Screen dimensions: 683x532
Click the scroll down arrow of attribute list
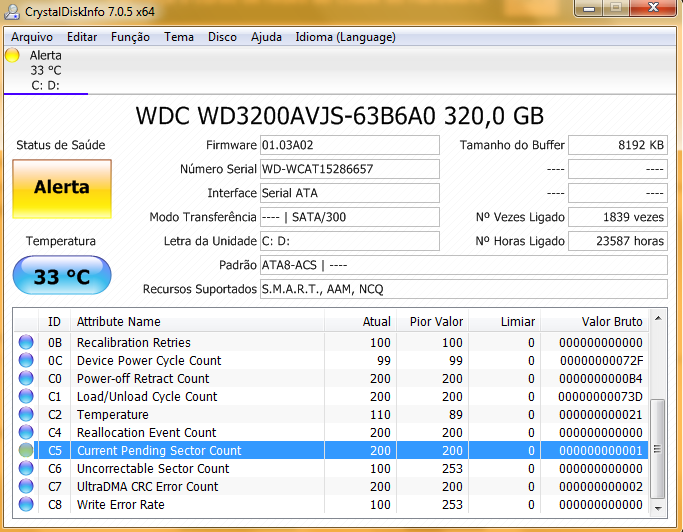[x=658, y=508]
